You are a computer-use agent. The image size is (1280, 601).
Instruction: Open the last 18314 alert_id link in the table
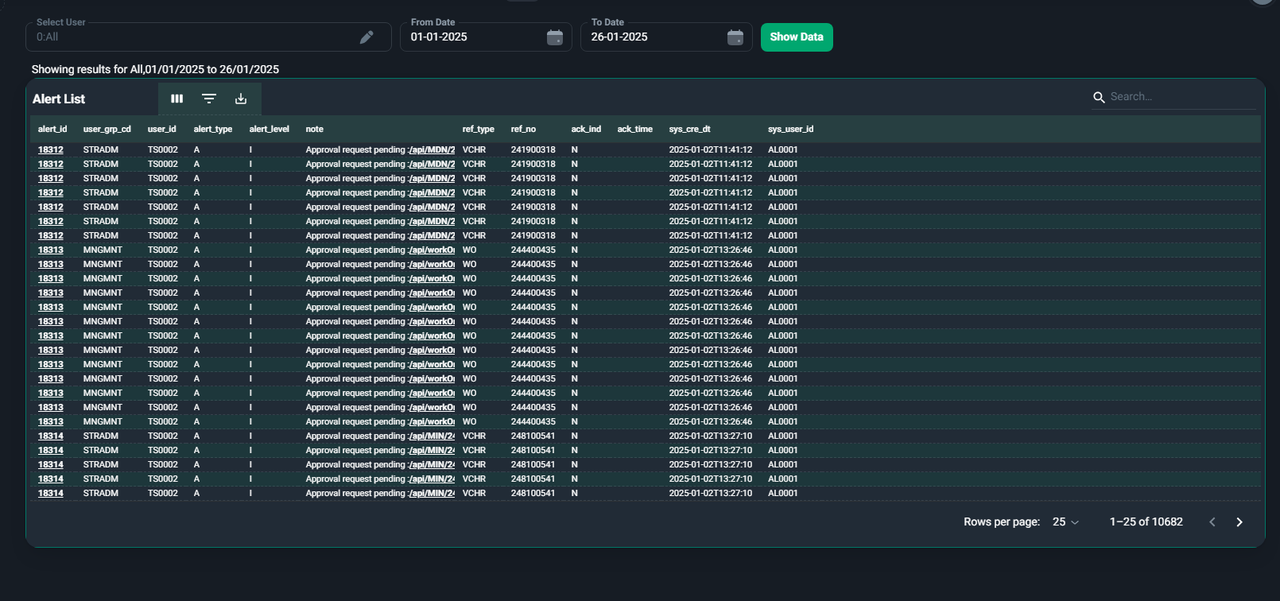[x=51, y=493]
